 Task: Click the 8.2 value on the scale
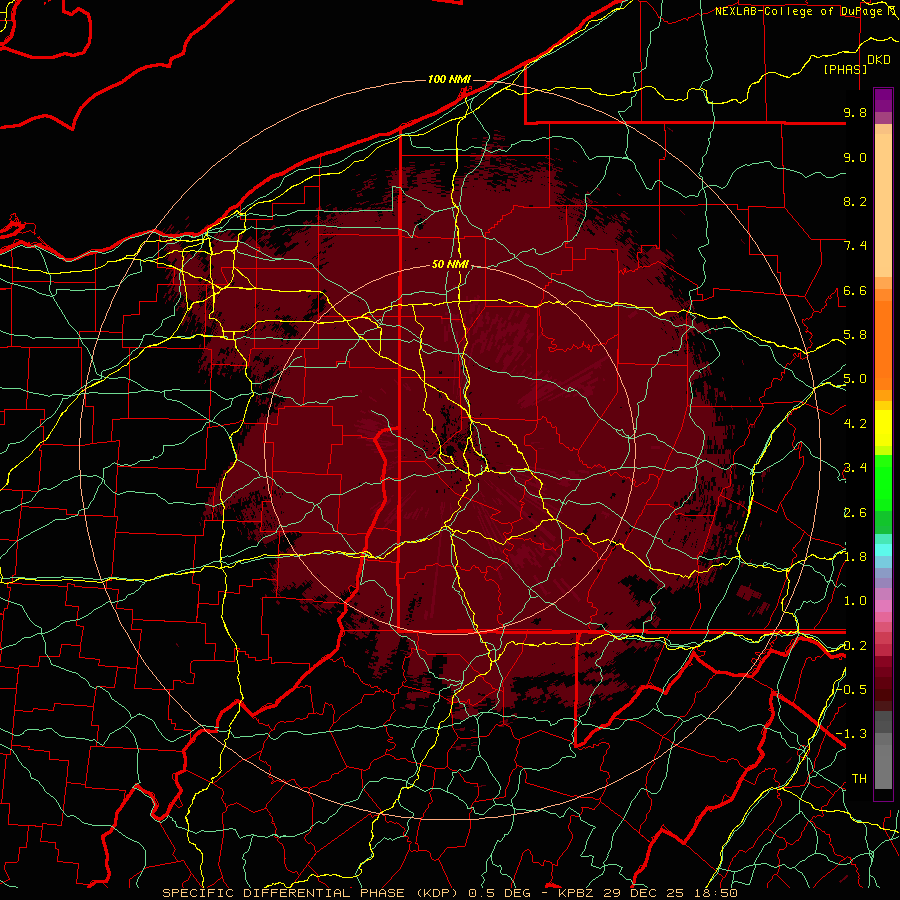(x=855, y=201)
